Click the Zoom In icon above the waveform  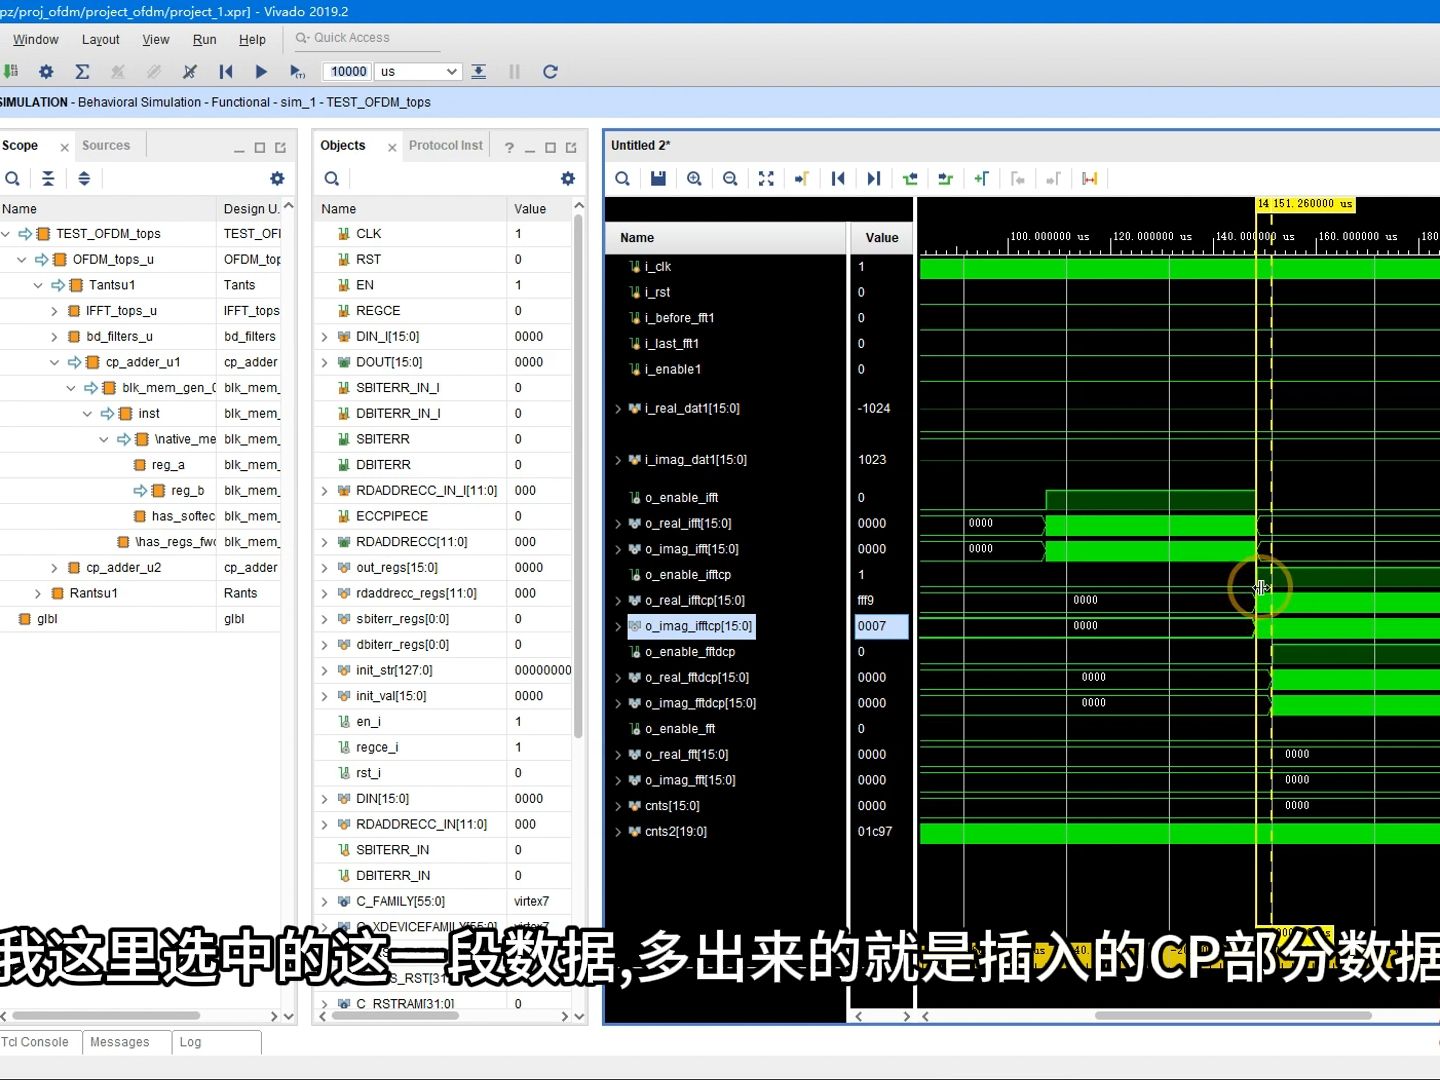694,178
